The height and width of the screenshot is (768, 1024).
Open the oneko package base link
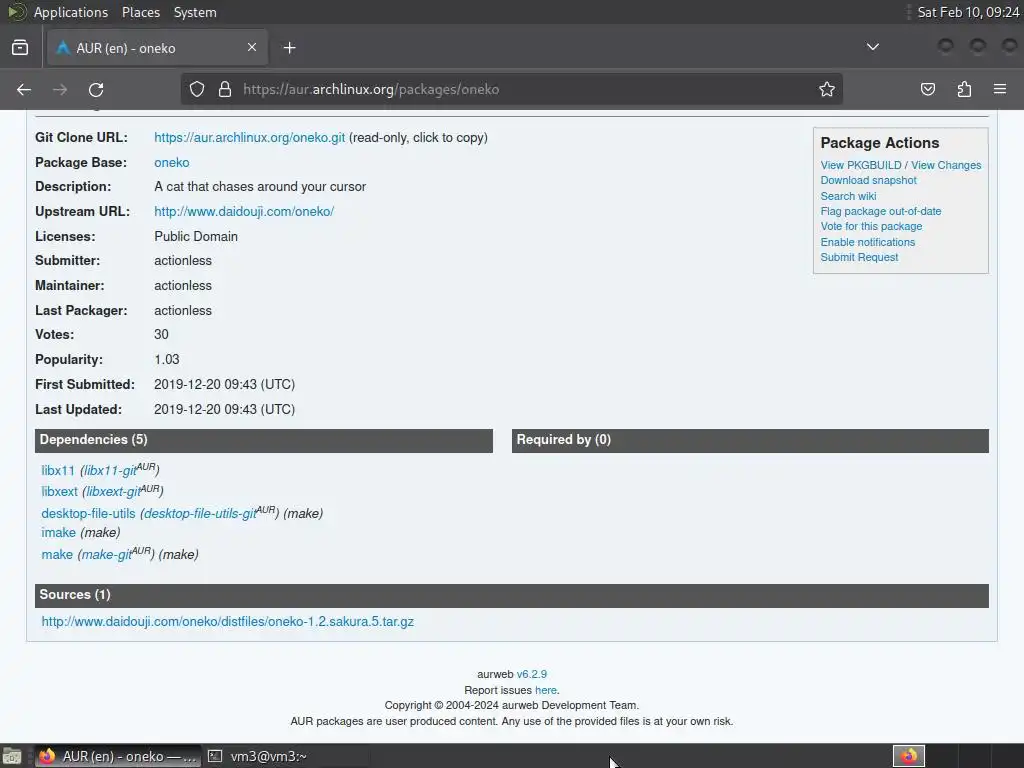[x=172, y=163]
